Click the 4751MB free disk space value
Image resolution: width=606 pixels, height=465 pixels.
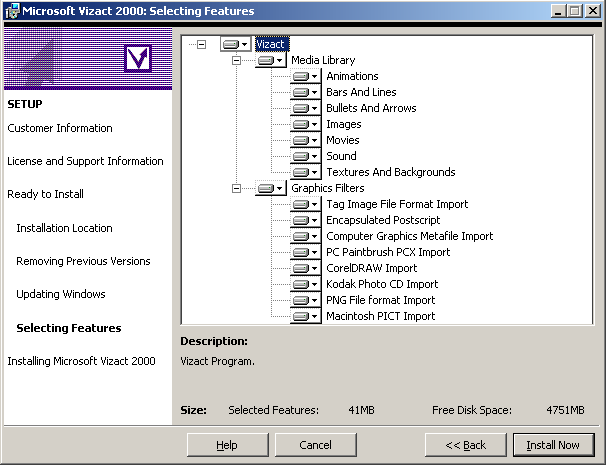coord(565,410)
